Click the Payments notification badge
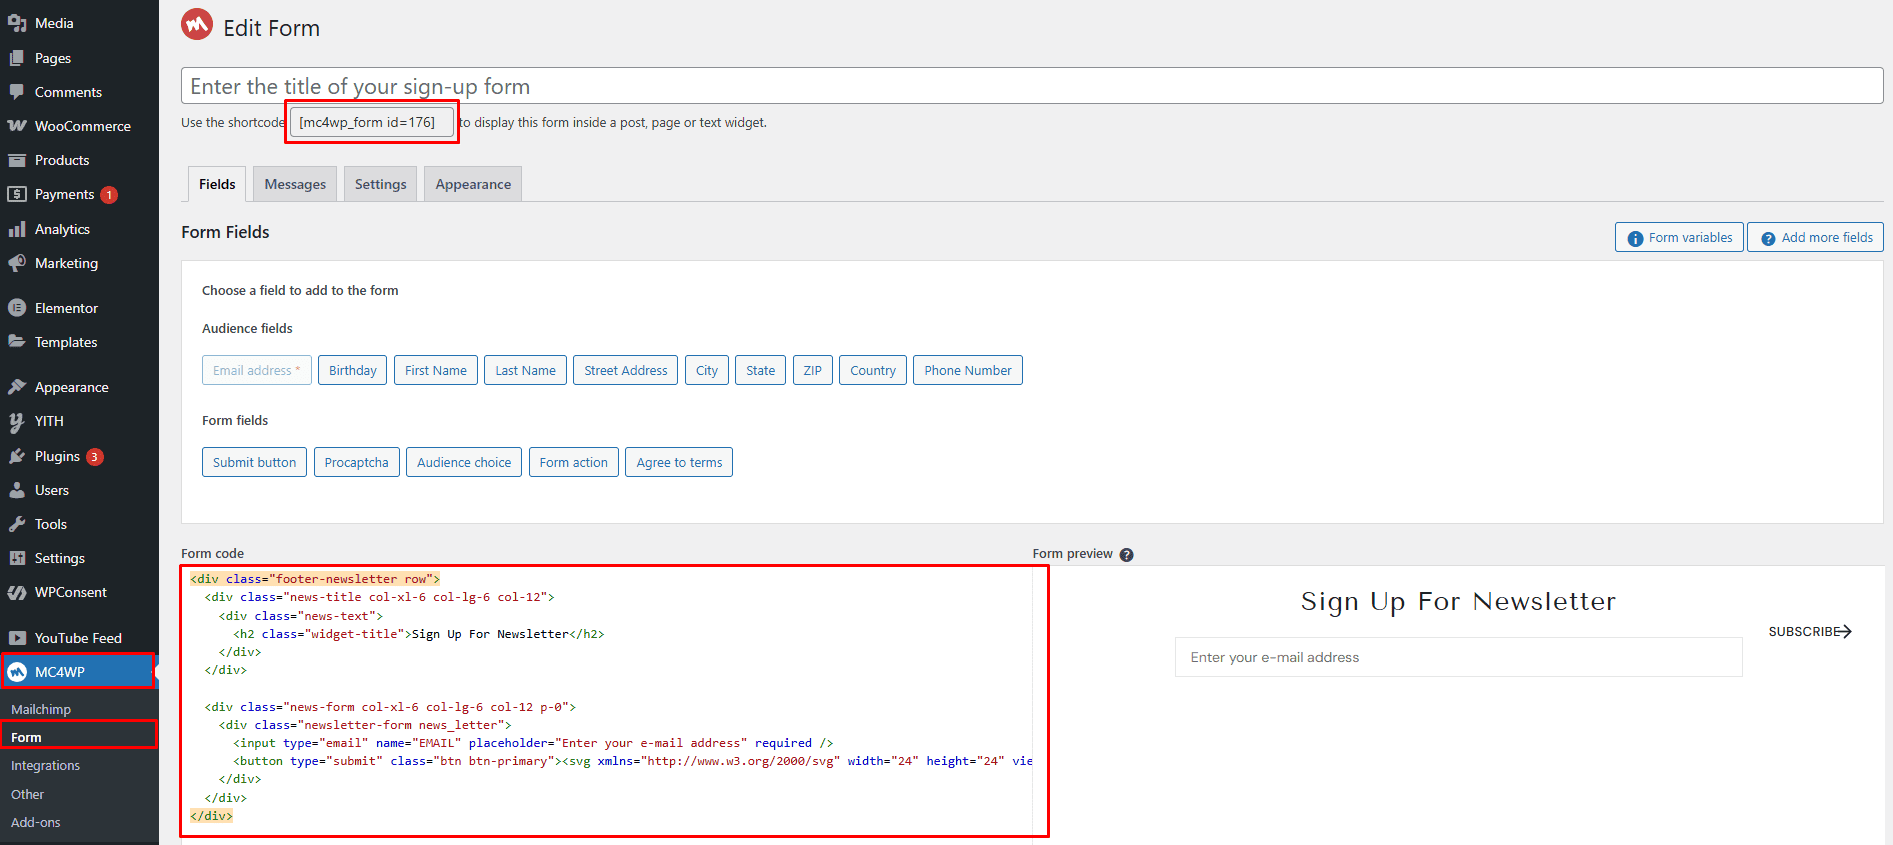The width and height of the screenshot is (1893, 845). point(109,195)
